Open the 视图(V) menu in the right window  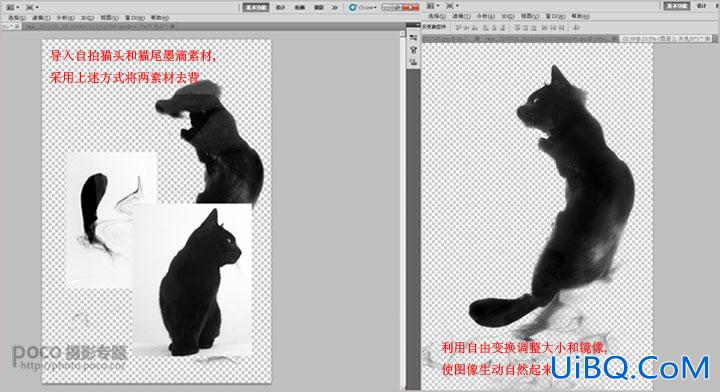pyautogui.click(x=530, y=16)
